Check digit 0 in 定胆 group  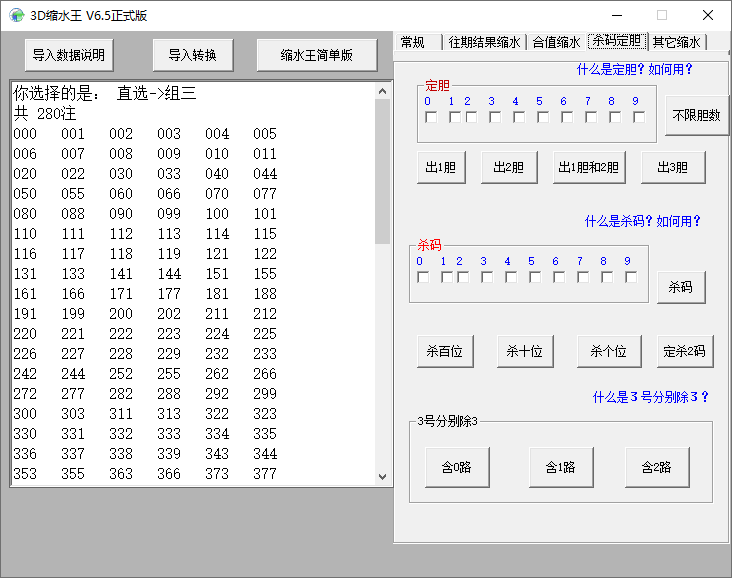pyautogui.click(x=431, y=117)
